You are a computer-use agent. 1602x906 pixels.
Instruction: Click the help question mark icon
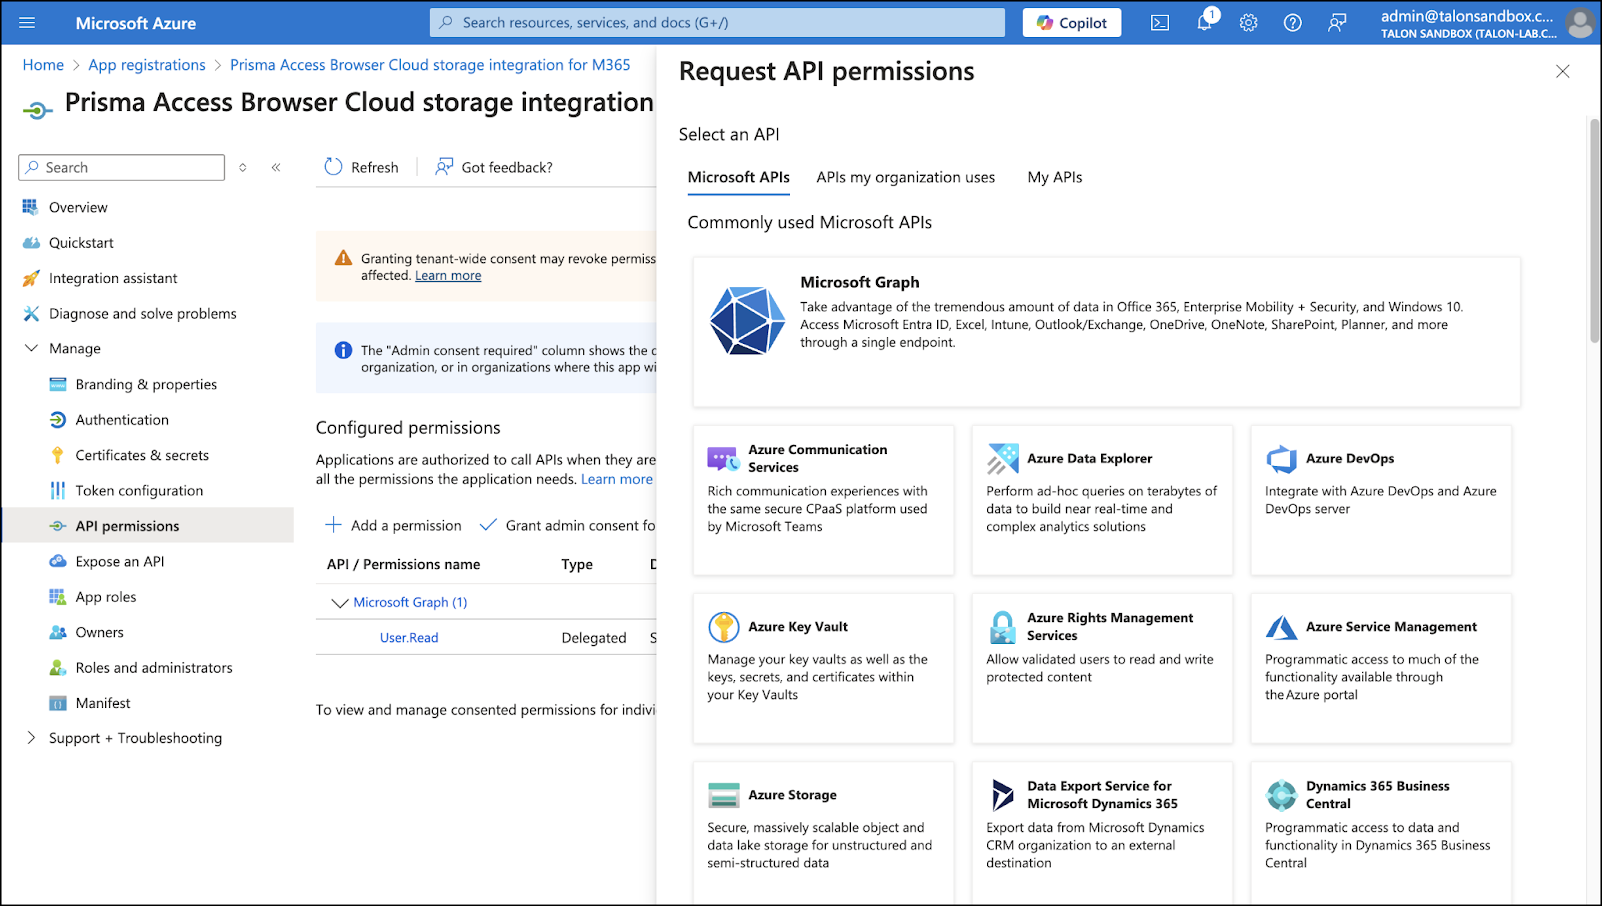(1292, 23)
